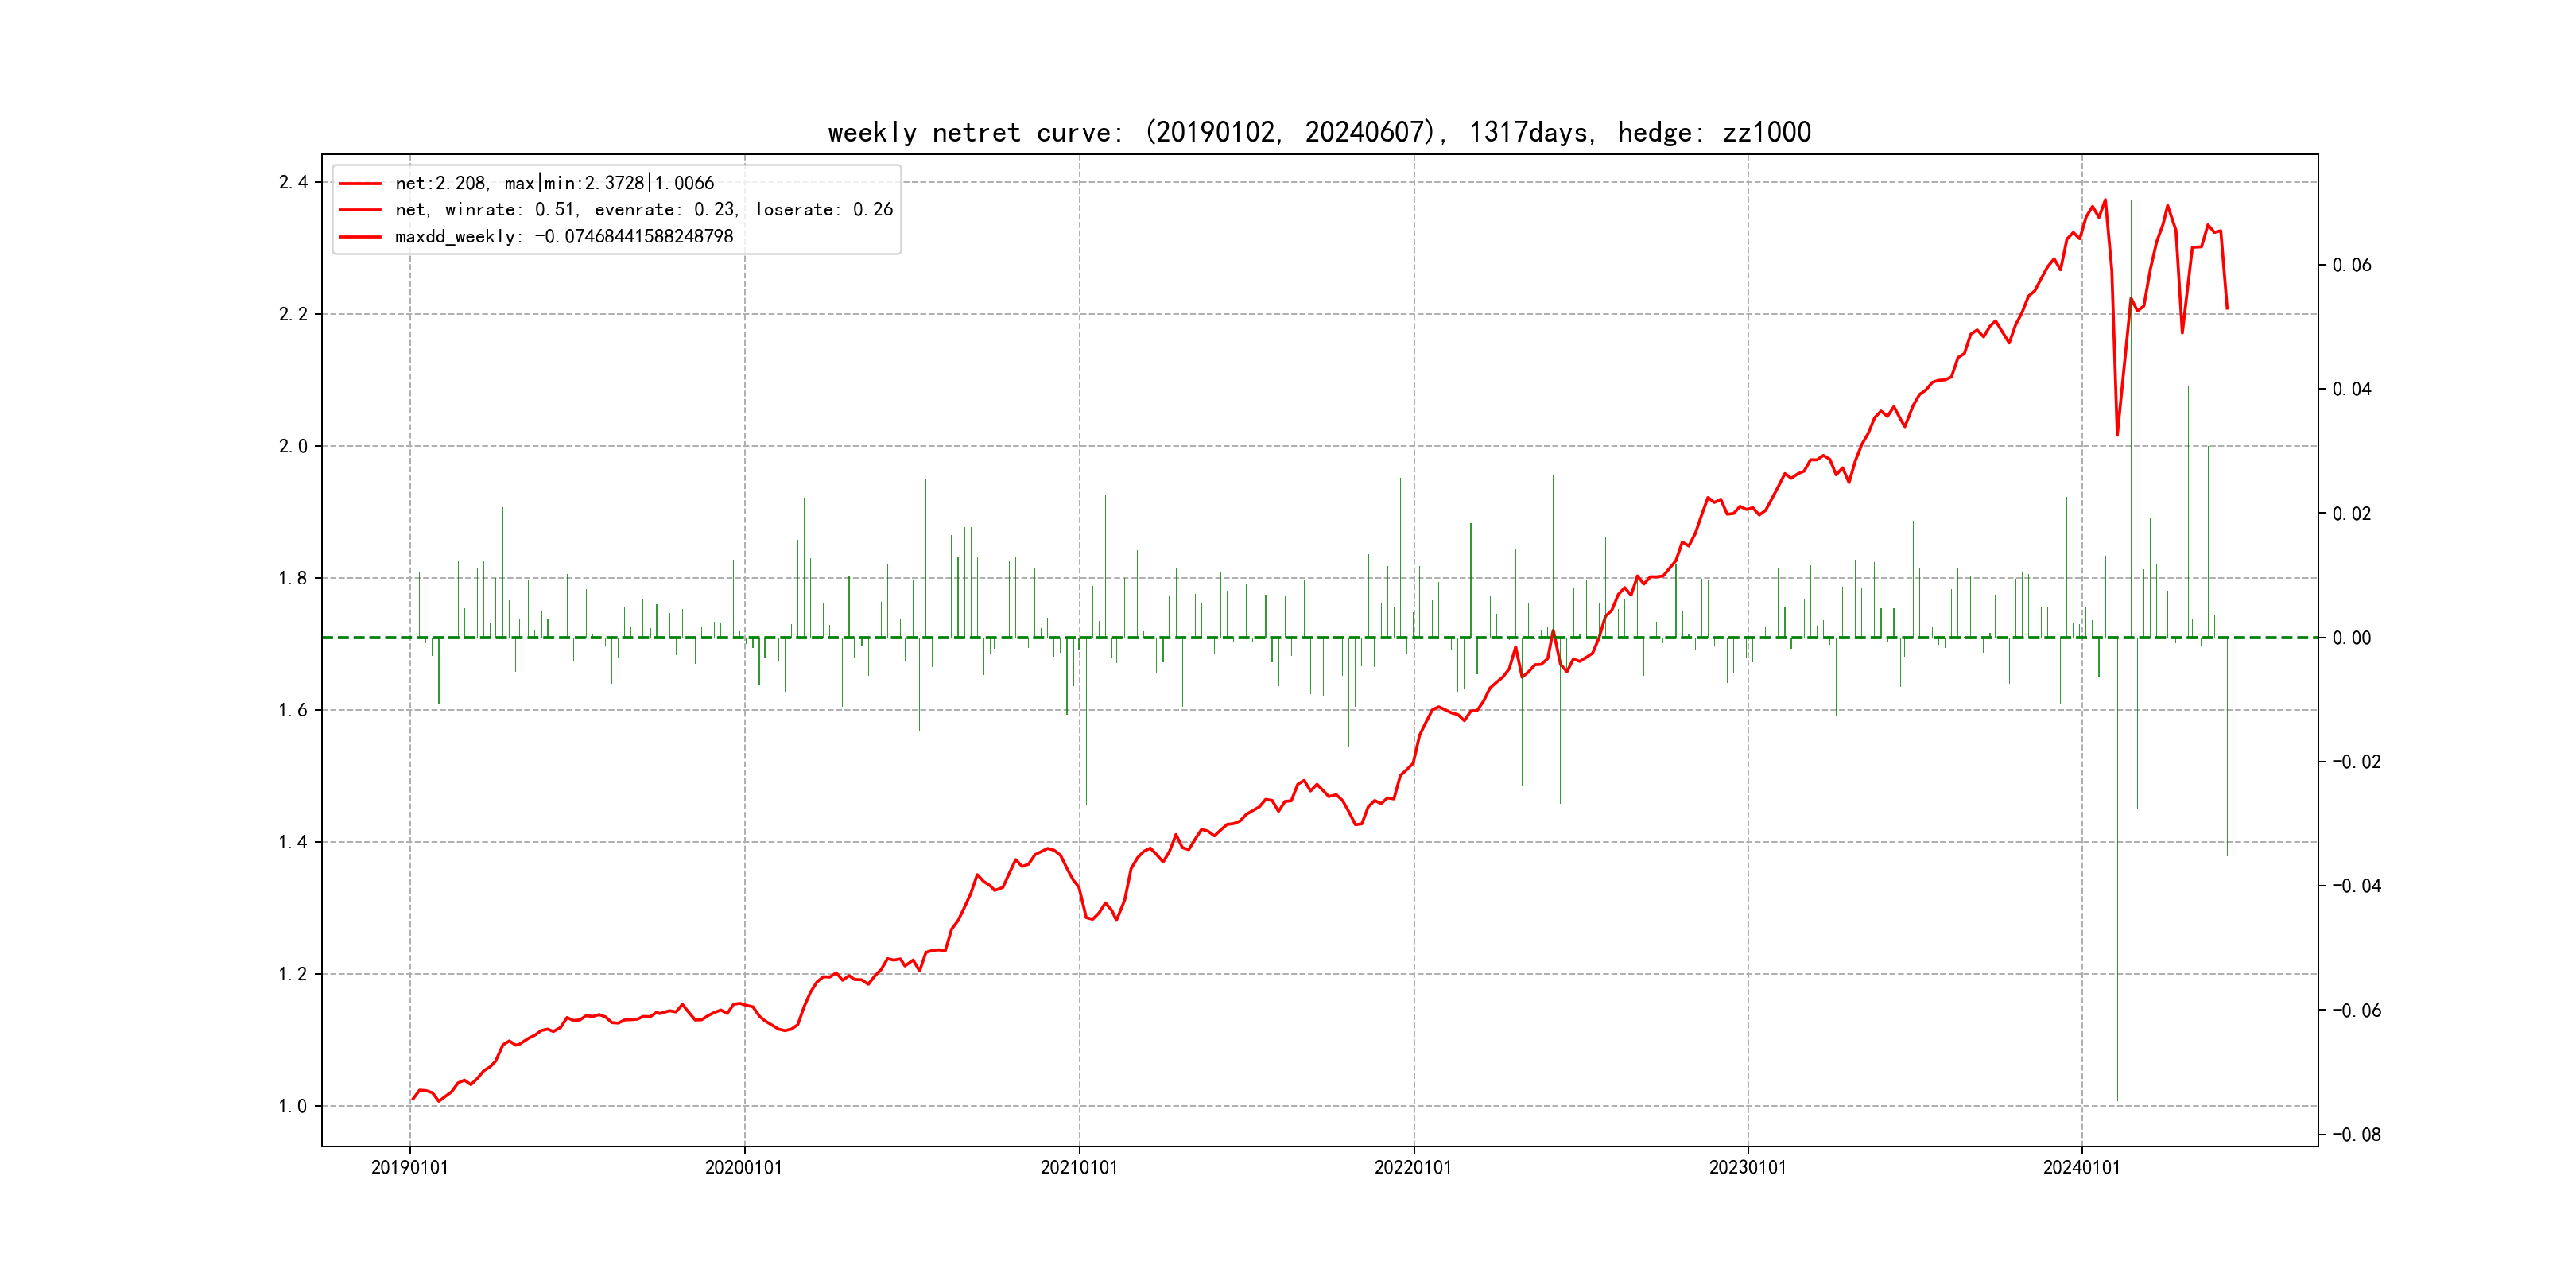Click the 20240101 x-axis label

pyautogui.click(x=2081, y=1167)
